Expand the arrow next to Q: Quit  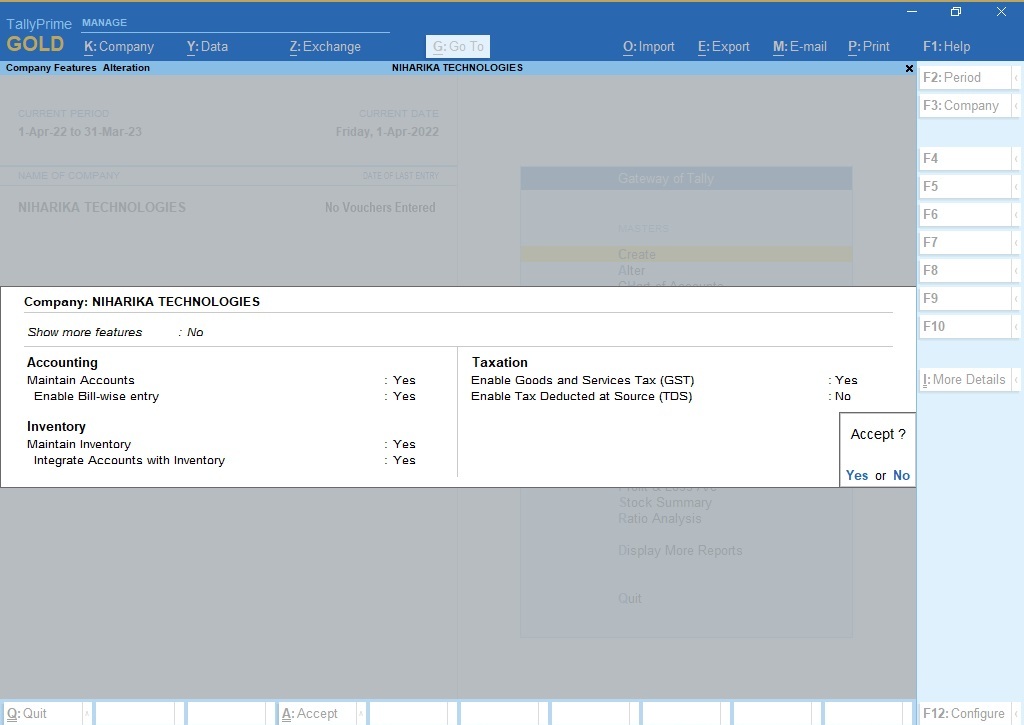tap(88, 713)
